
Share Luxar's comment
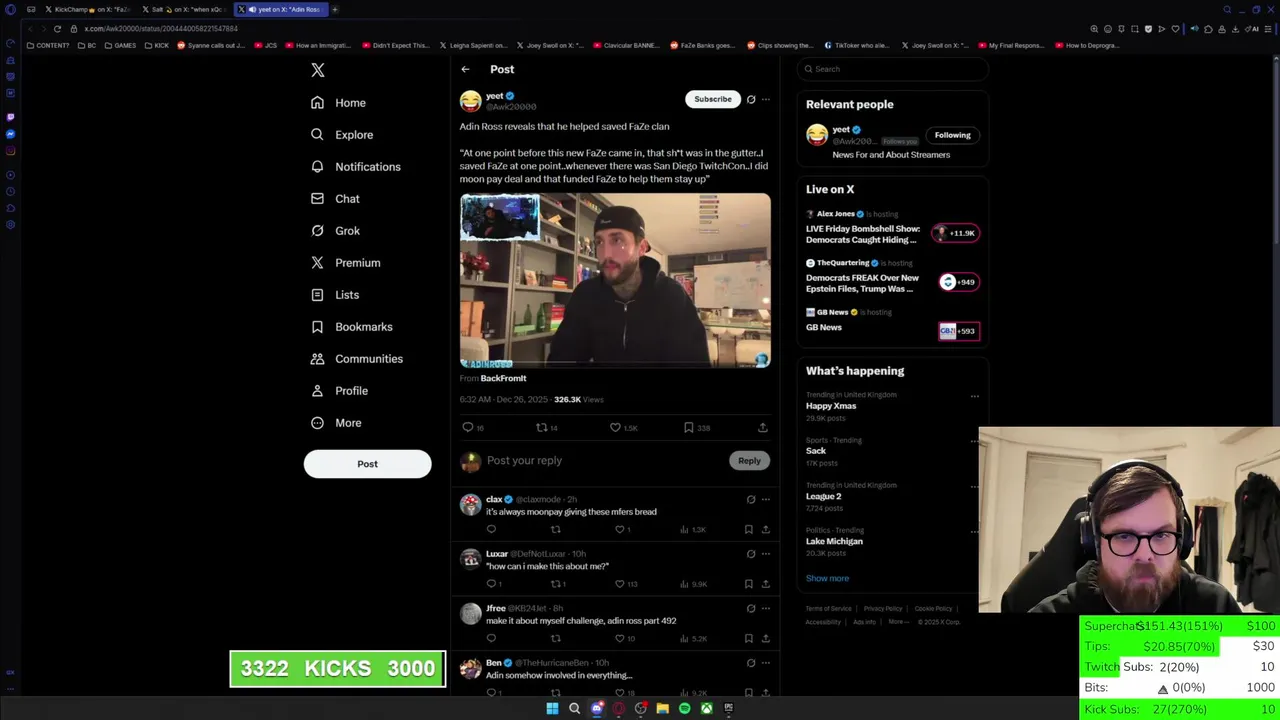766,584
